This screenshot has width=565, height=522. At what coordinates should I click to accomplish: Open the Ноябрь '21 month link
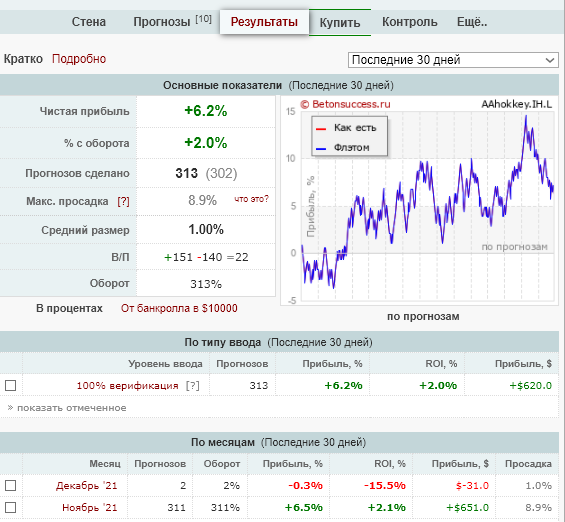click(x=90, y=508)
